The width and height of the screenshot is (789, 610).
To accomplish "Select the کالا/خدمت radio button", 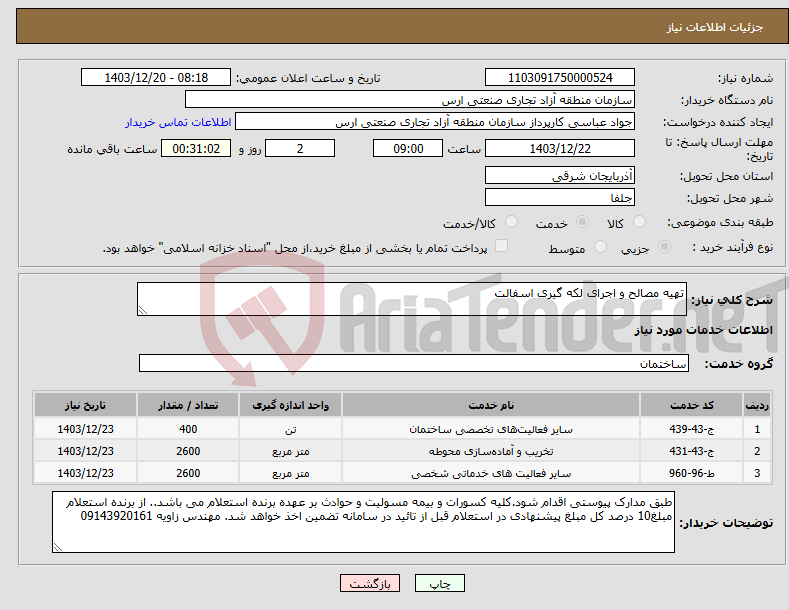I will [x=511, y=221].
